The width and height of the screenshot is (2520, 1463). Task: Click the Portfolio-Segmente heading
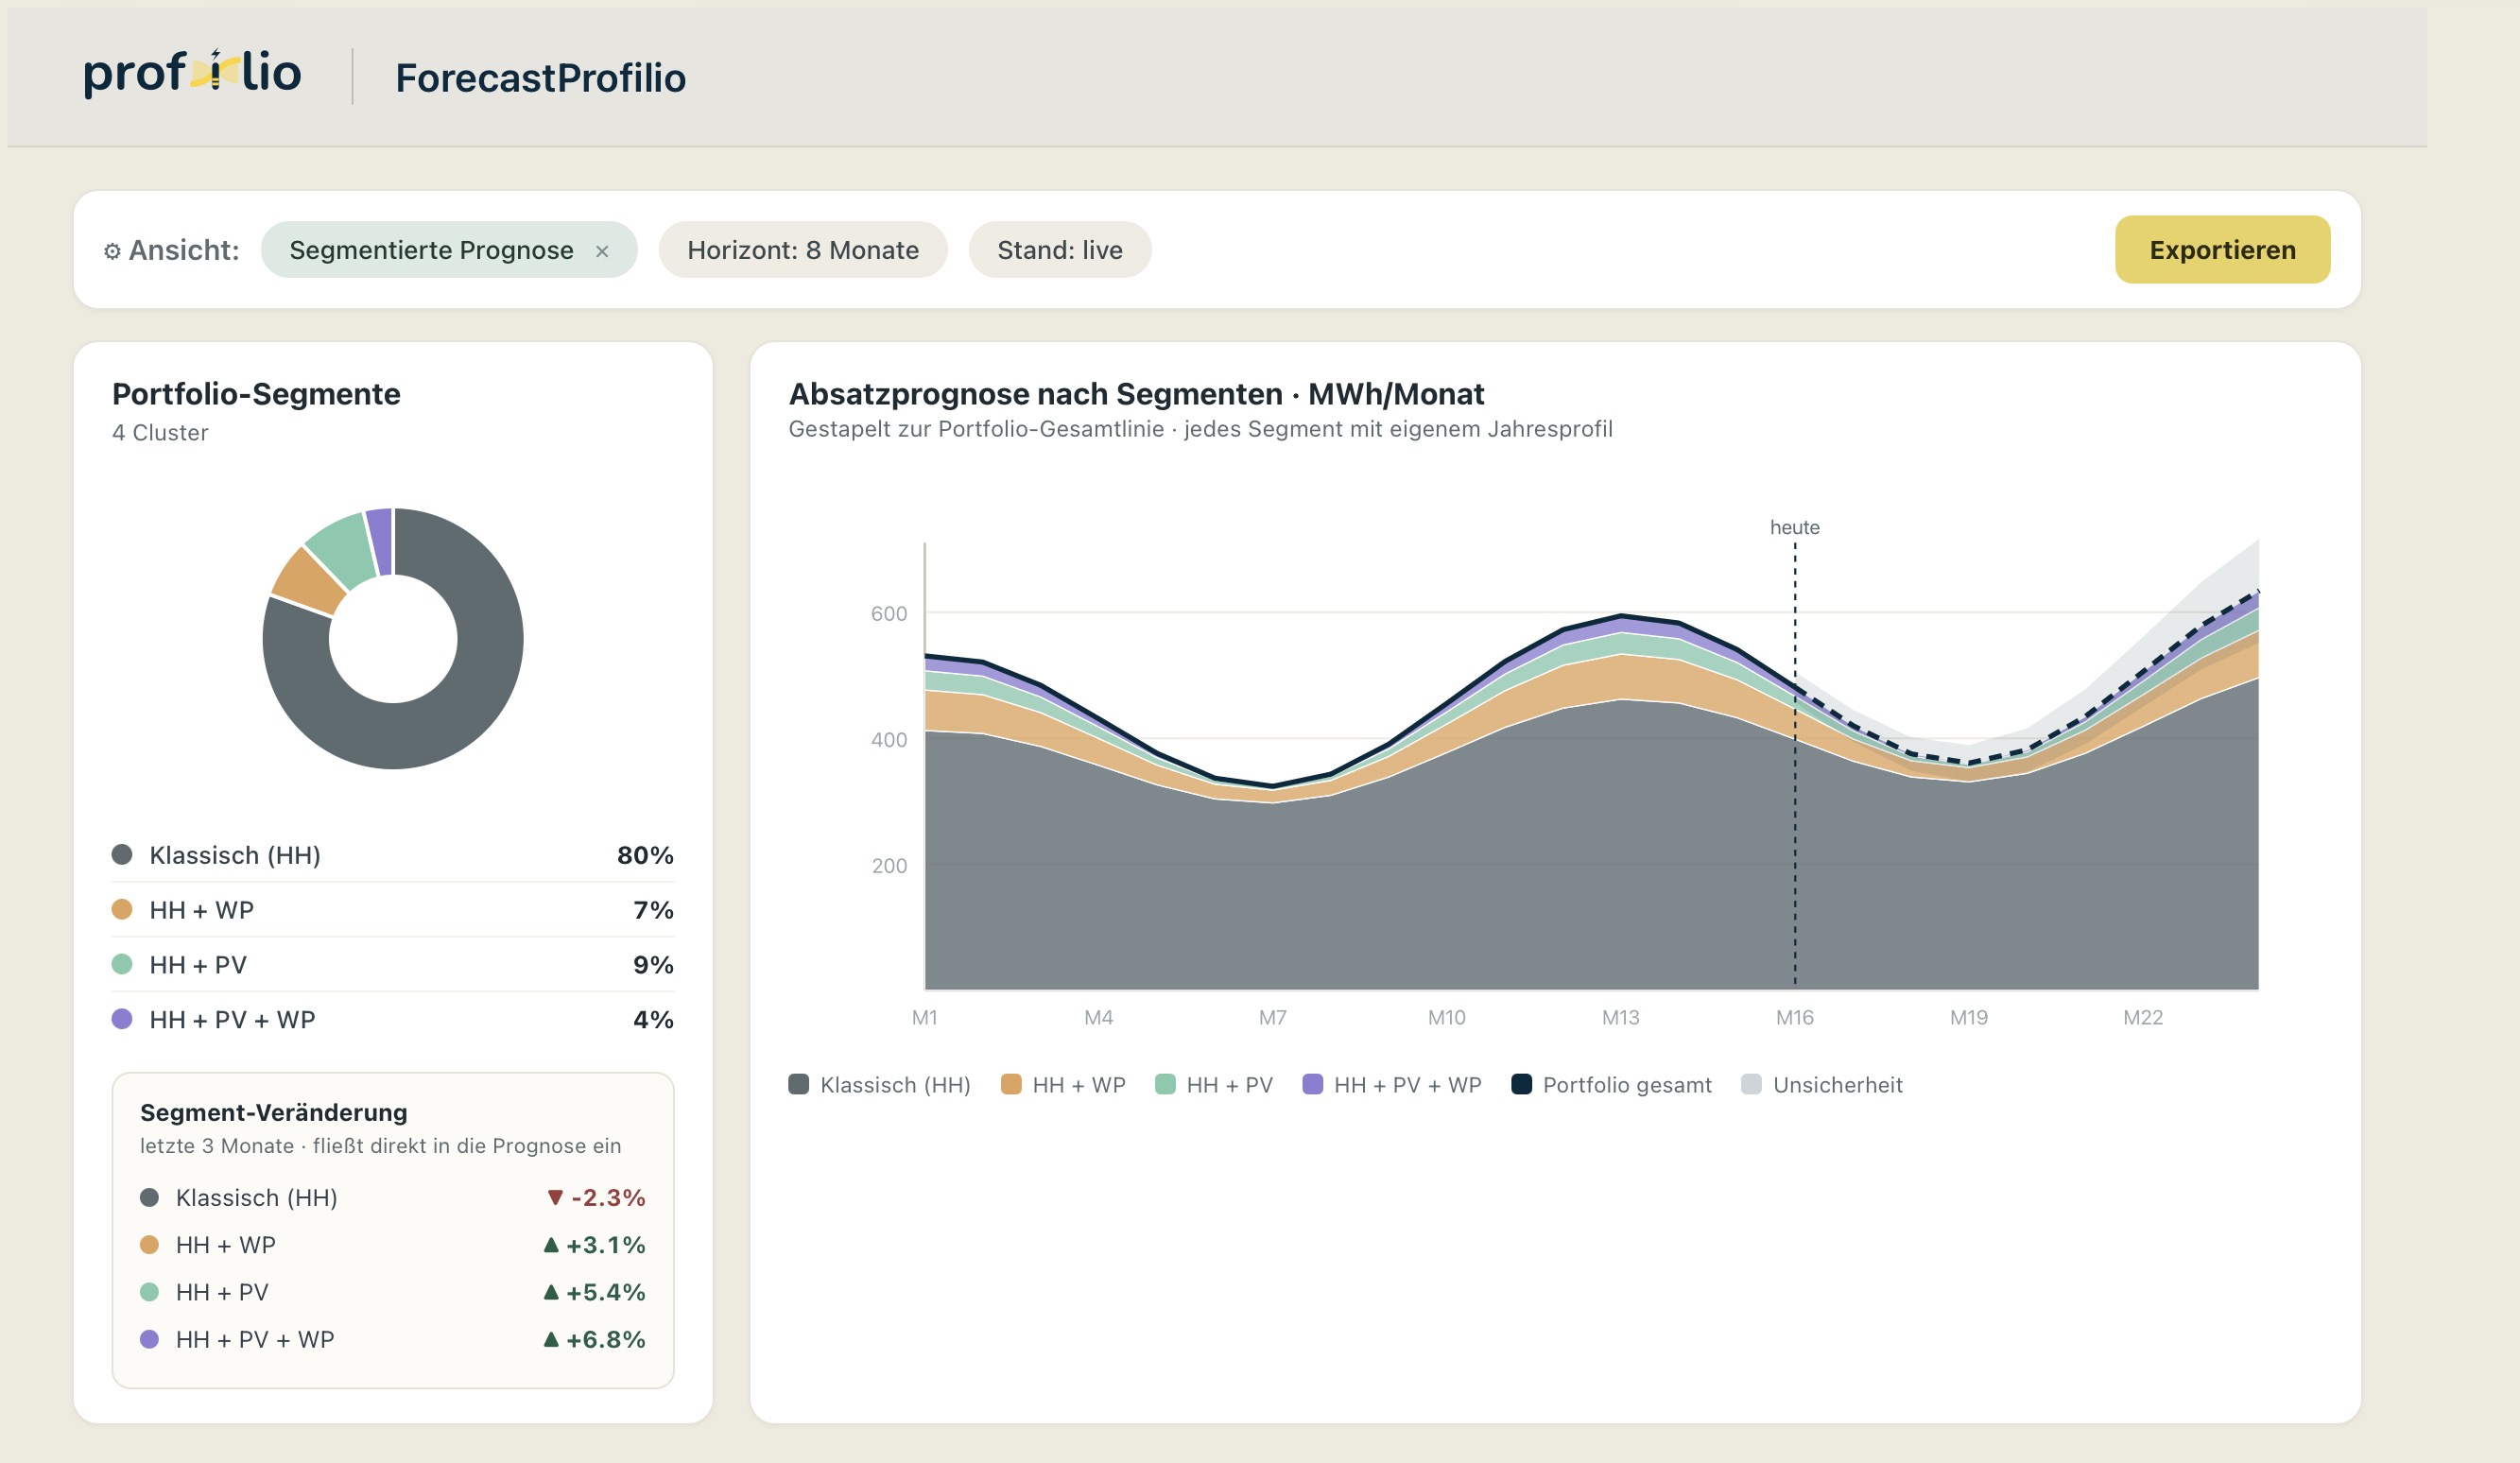coord(256,394)
